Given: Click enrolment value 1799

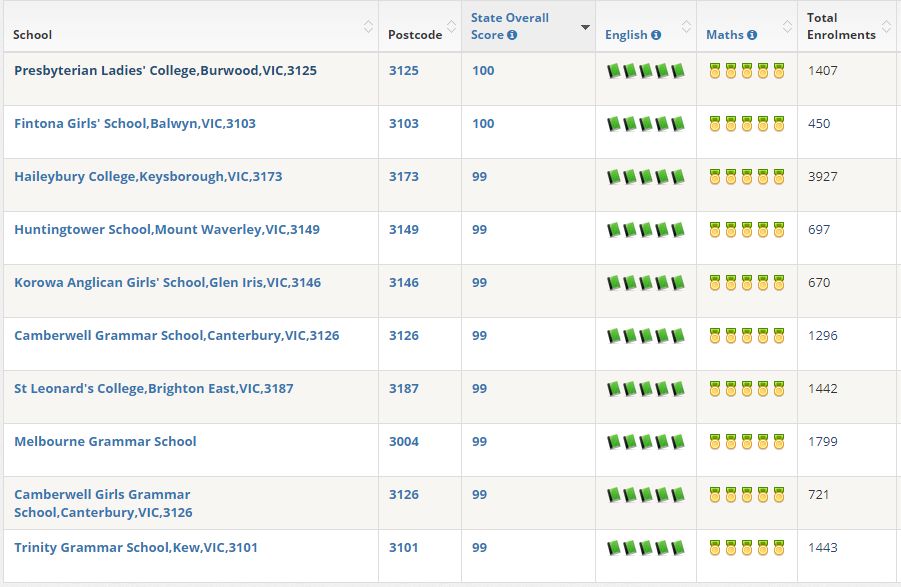Looking at the screenshot, I should click(x=822, y=442).
